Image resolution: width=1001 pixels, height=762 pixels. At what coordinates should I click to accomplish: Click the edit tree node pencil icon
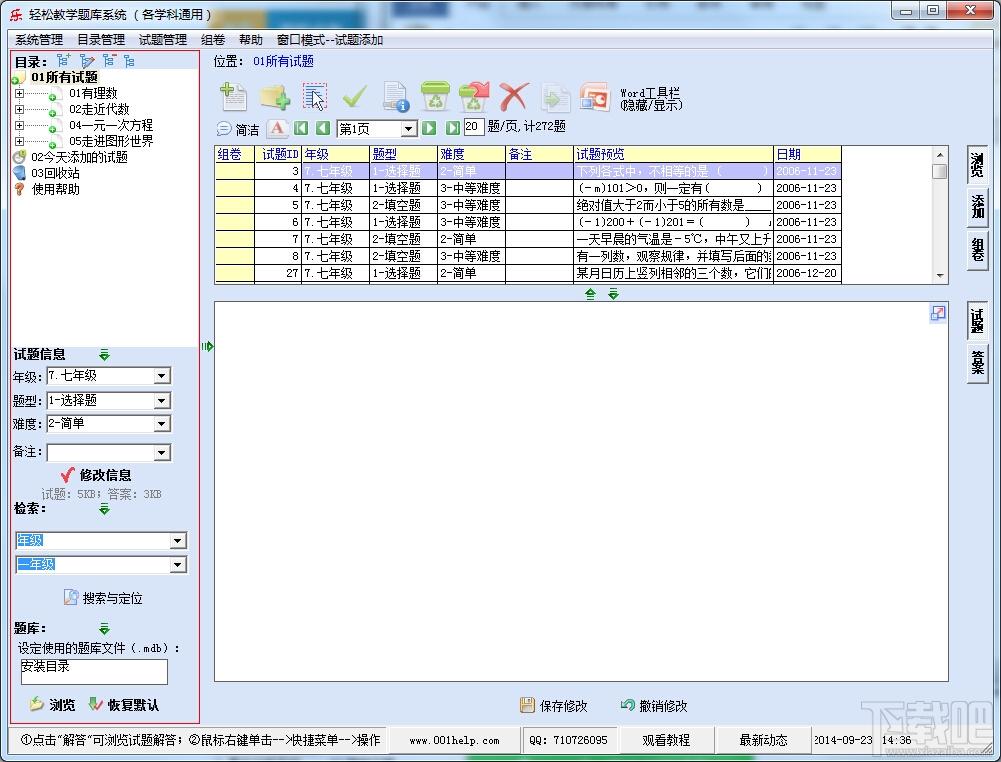[87, 61]
